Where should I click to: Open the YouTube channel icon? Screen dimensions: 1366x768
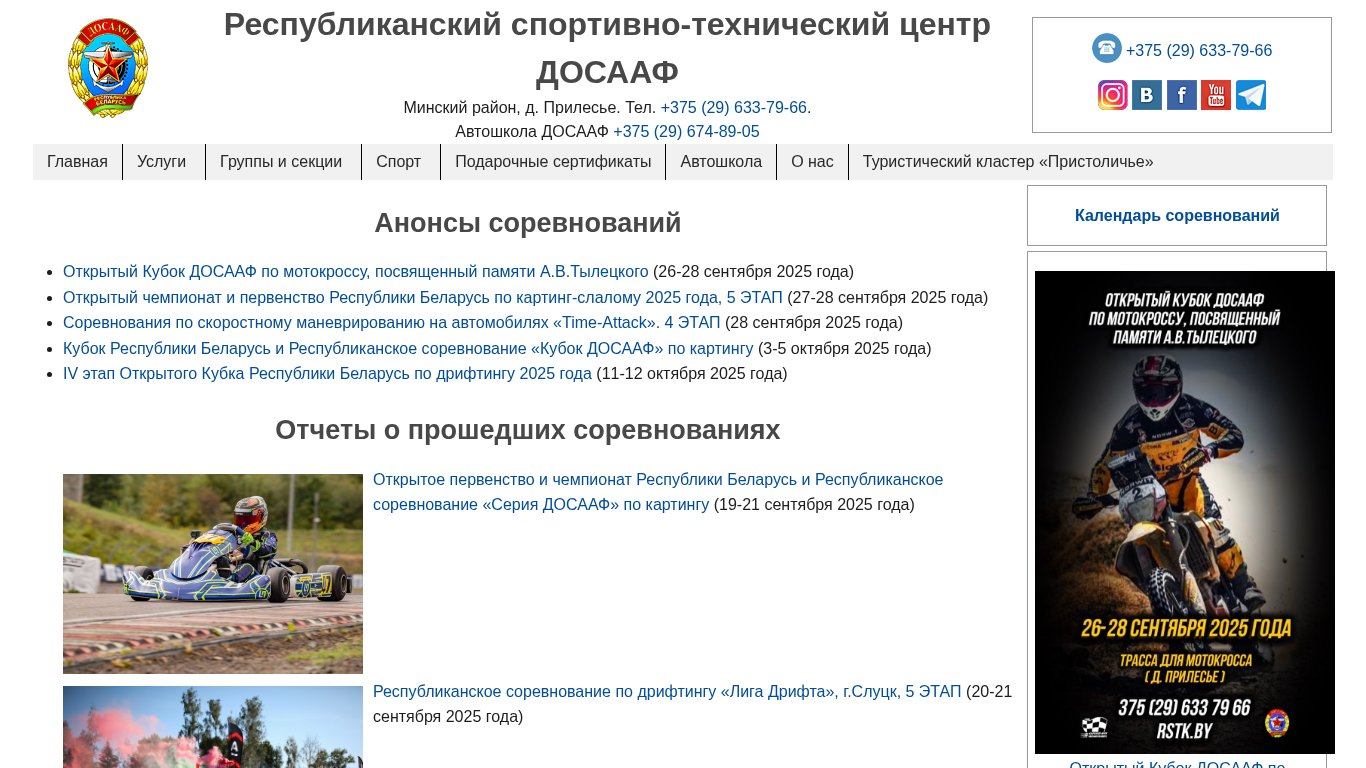click(x=1216, y=95)
